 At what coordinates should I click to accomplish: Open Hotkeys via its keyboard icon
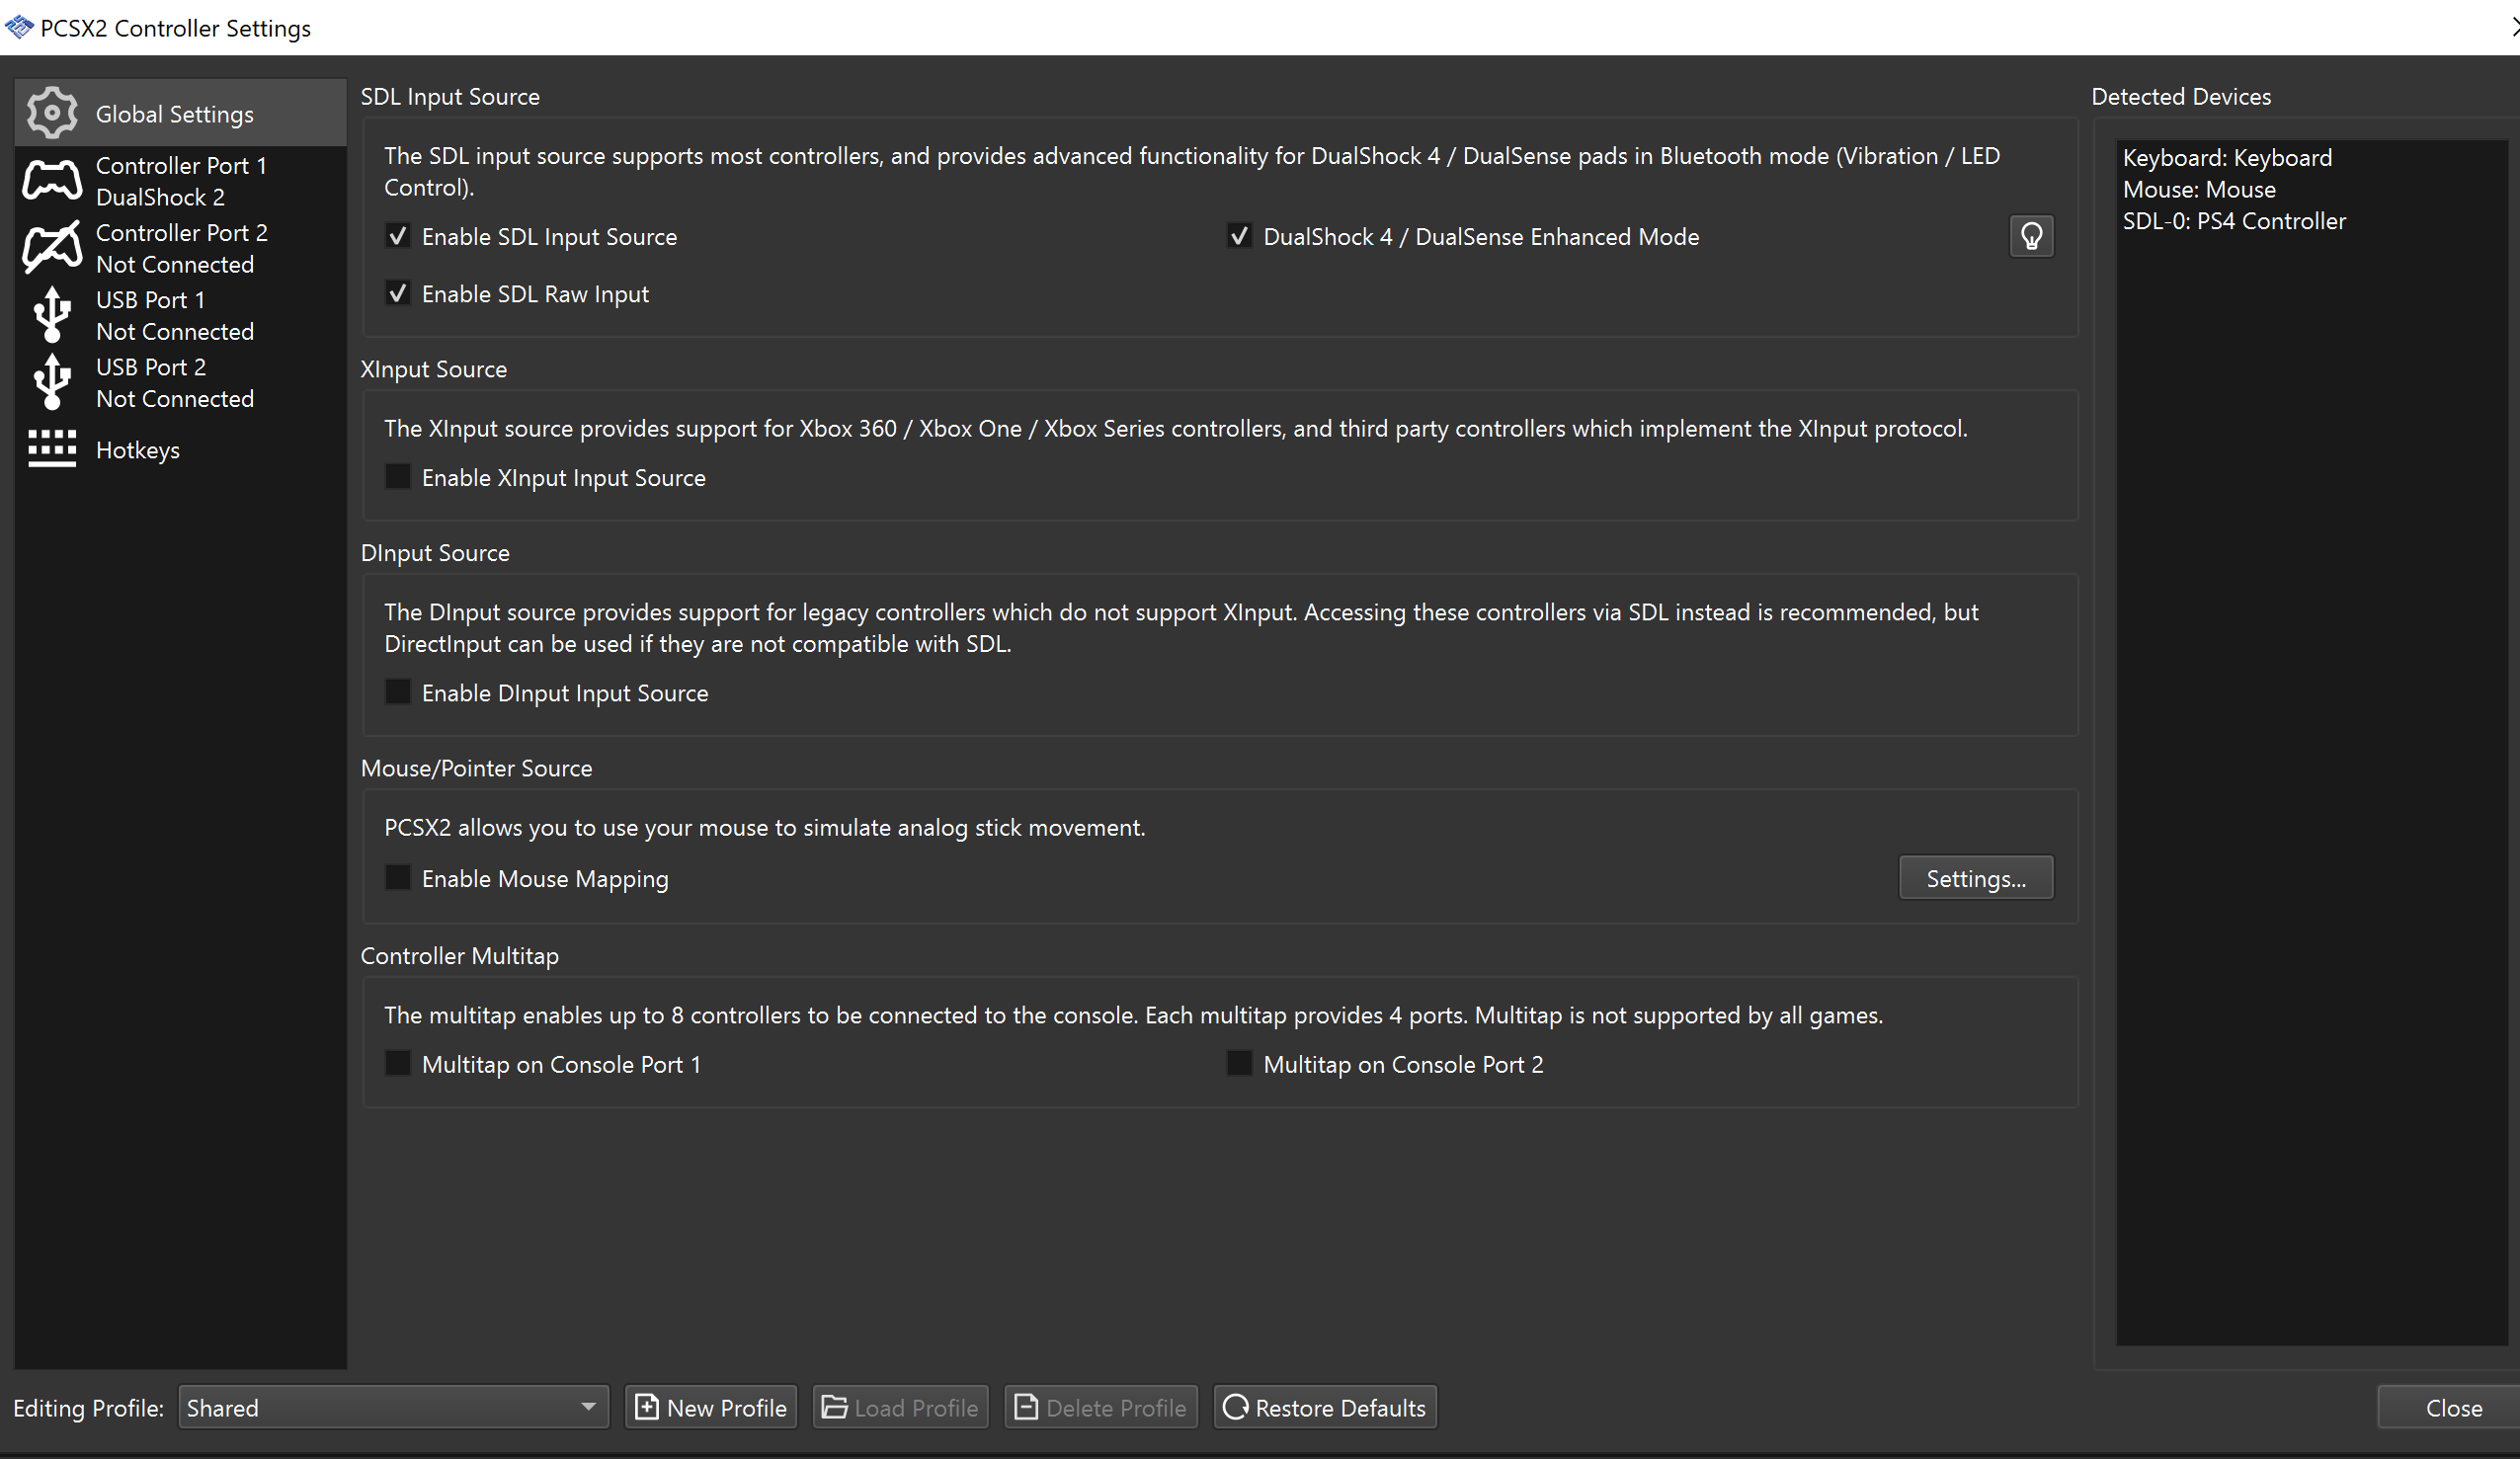(x=51, y=449)
